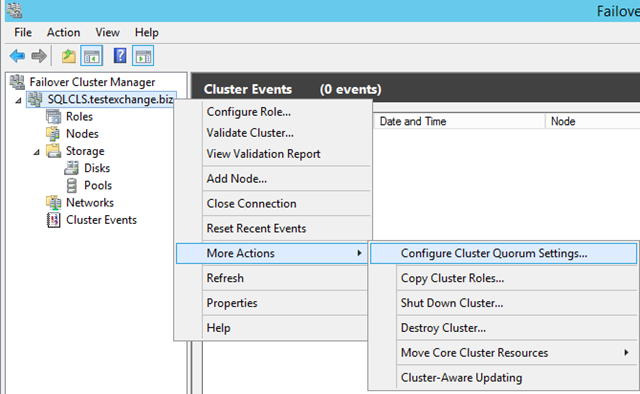Select Cluster-Aware Updating submenu entry

(x=503, y=378)
